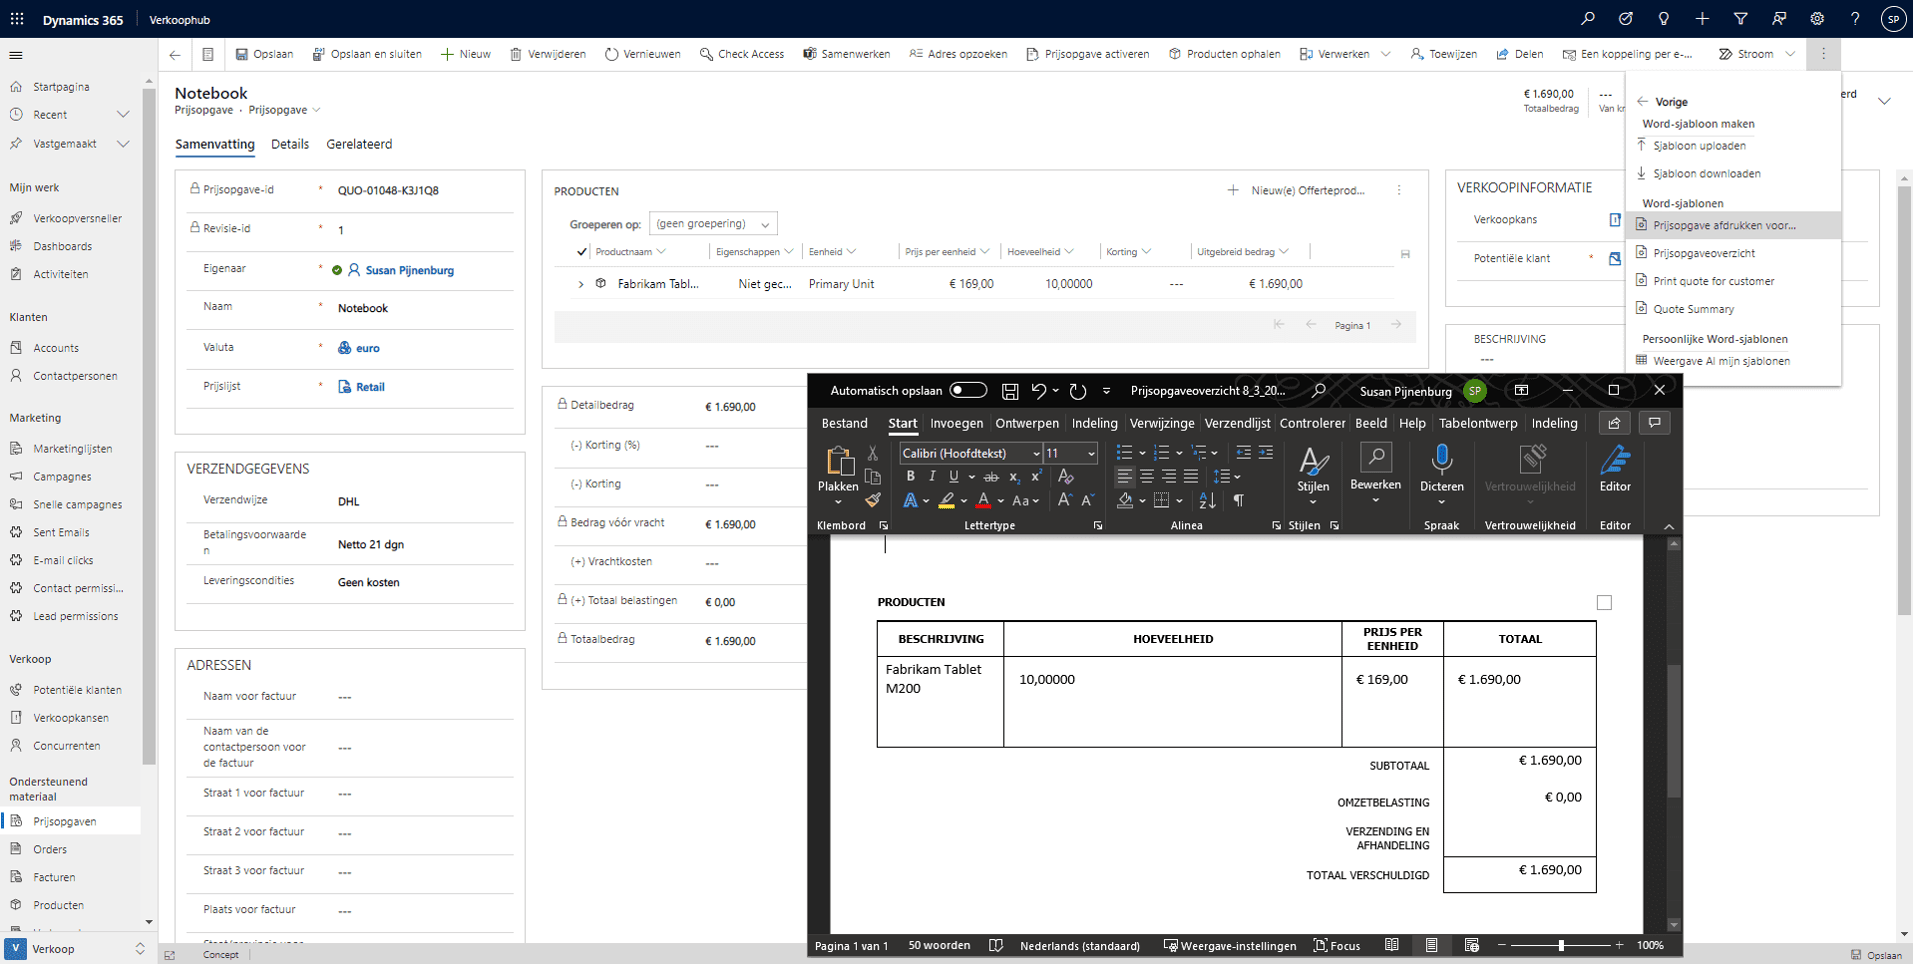This screenshot has height=964, width=1914.
Task: Click Opslaan en sluiten button
Action: (x=367, y=54)
